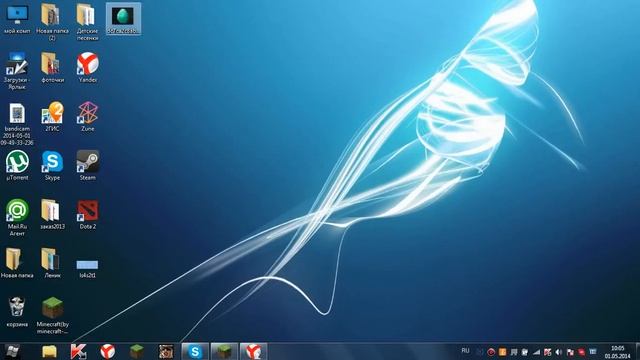Switch to the running Yandex browser window

tap(253, 351)
